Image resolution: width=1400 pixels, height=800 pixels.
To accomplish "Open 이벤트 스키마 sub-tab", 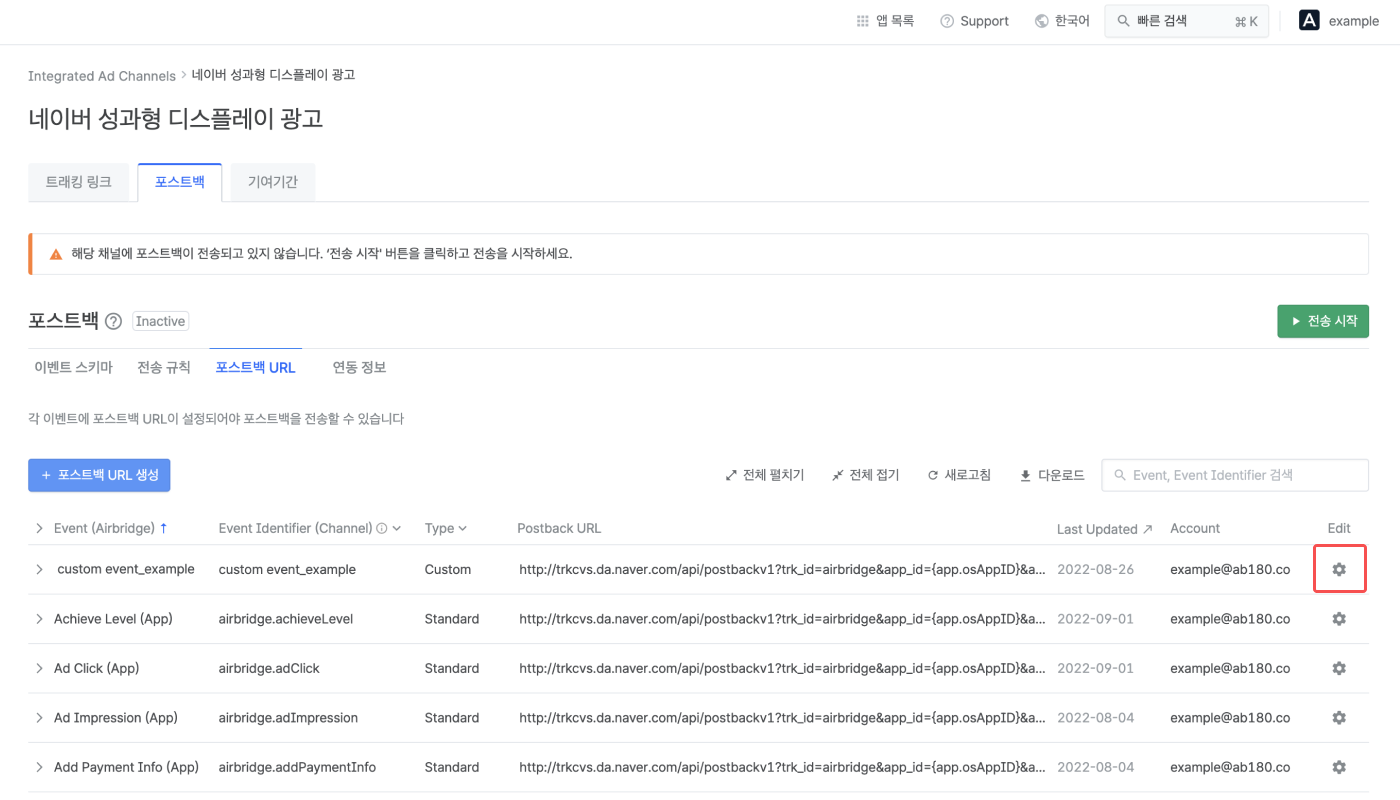I will click(73, 367).
